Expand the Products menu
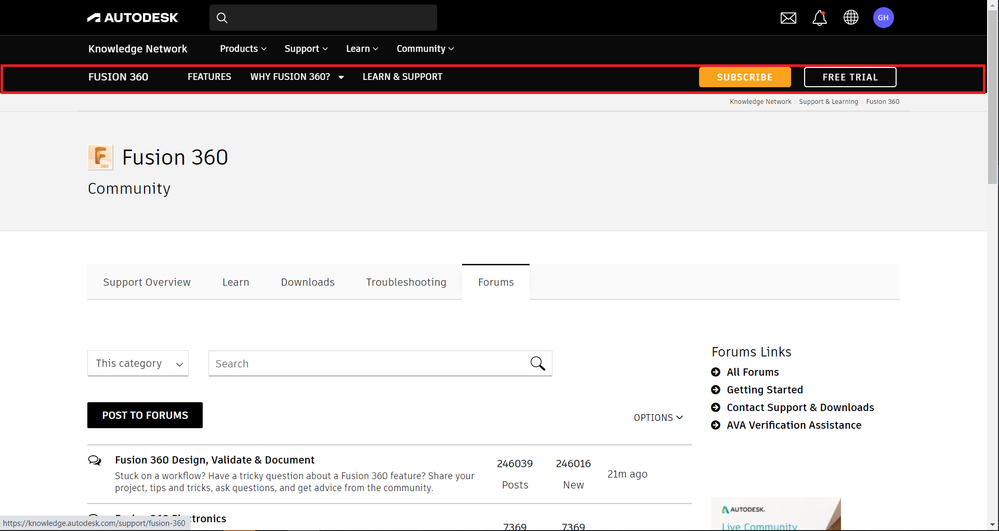Viewport: 999px width, 531px height. pyautogui.click(x=243, y=48)
